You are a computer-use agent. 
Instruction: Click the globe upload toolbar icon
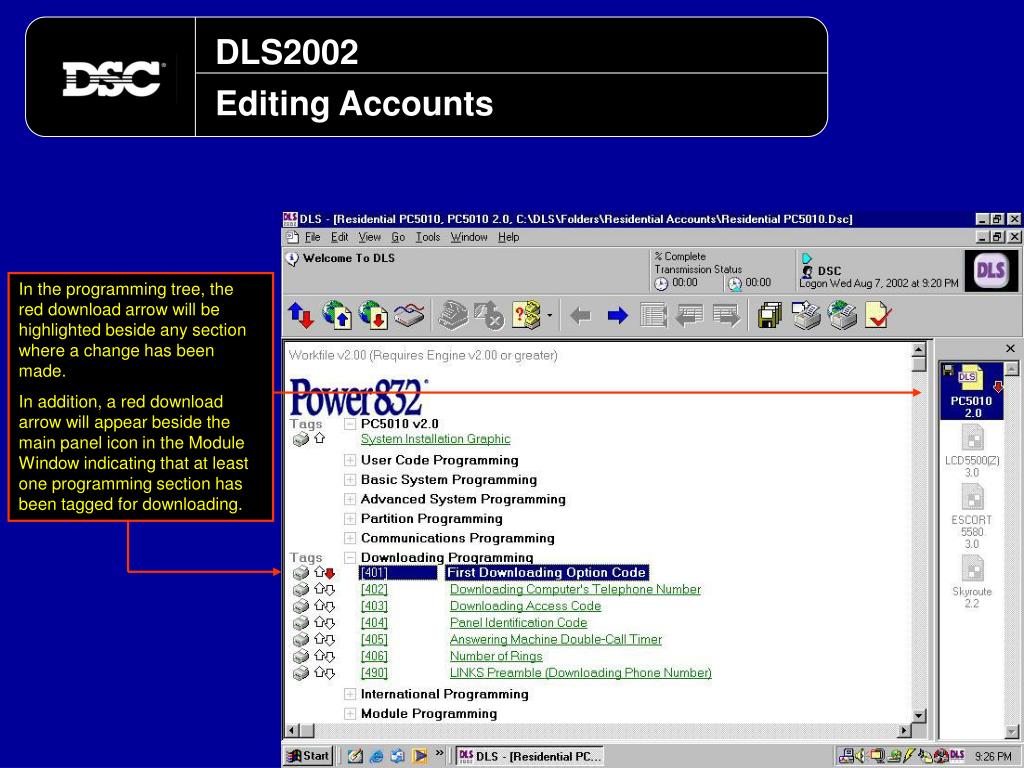tap(337, 315)
